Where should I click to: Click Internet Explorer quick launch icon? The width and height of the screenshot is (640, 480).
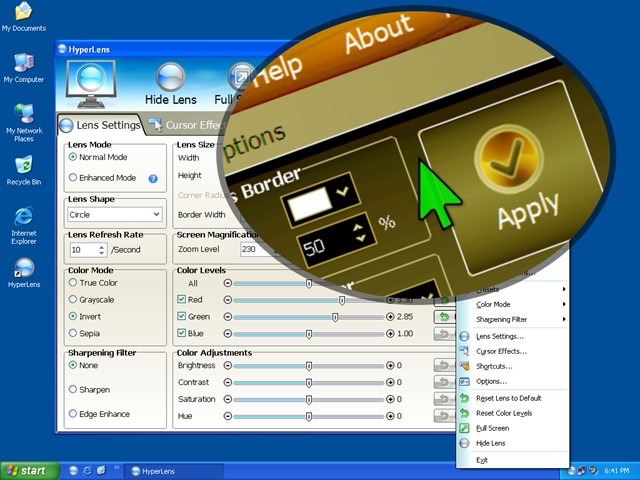point(87,471)
